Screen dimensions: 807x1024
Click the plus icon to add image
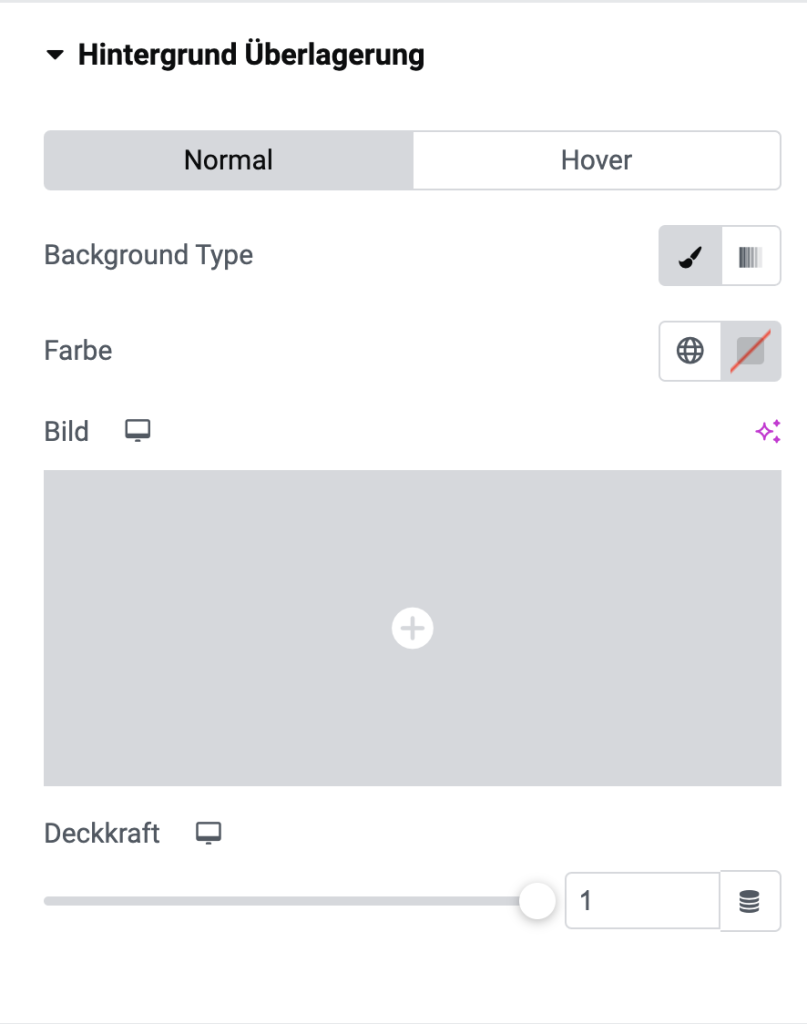click(x=412, y=628)
